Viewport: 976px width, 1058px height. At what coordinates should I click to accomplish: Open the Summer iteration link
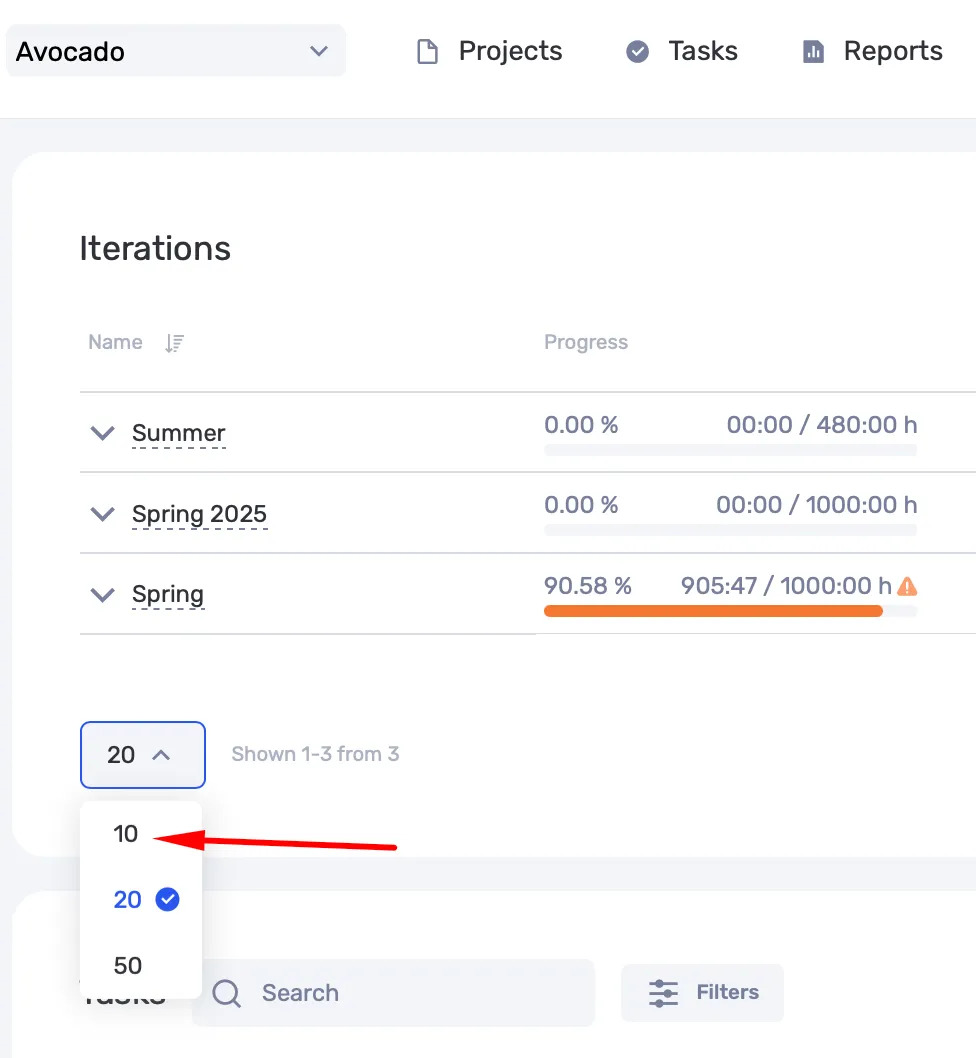tap(179, 433)
